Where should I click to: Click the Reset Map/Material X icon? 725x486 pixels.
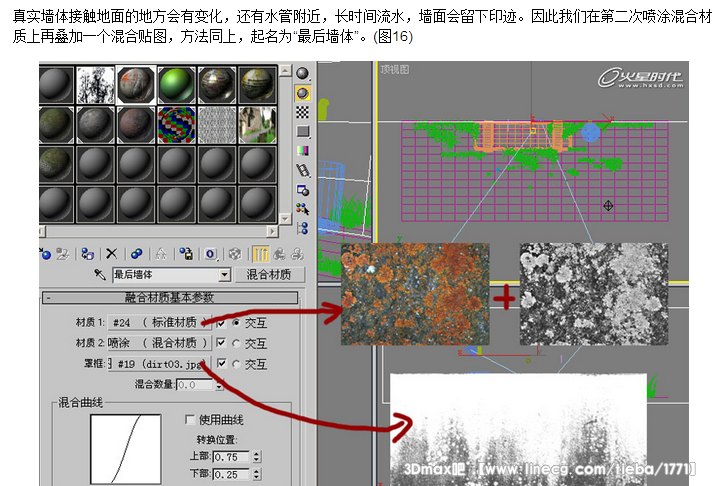111,254
